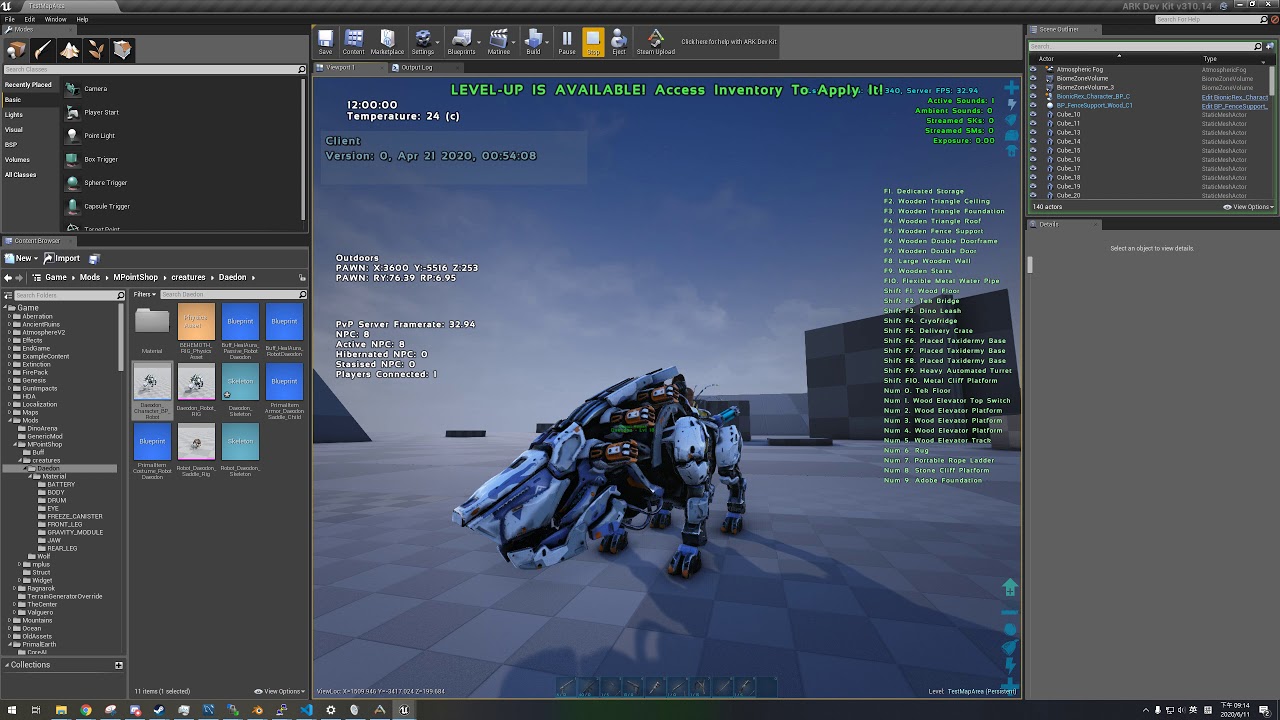Click the Blueprints toolbar icon
This screenshot has width=1280, height=720.
[x=462, y=41]
